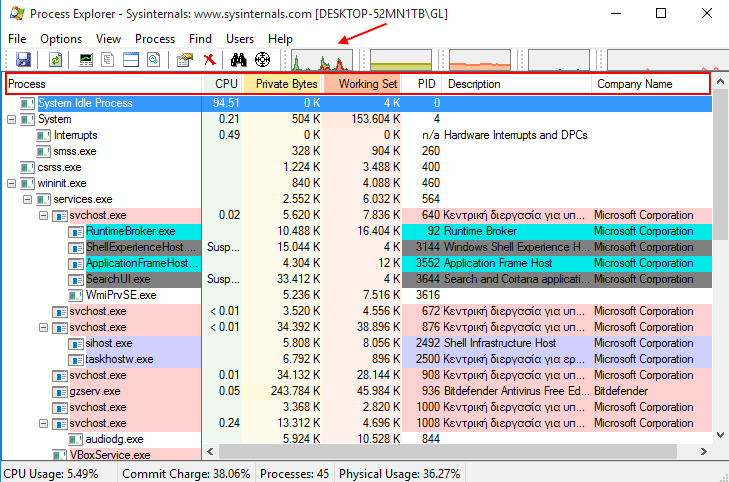Click the Processes: 45 status bar entry
Viewport: 729px width, 482px height.
pyautogui.click(x=294, y=474)
